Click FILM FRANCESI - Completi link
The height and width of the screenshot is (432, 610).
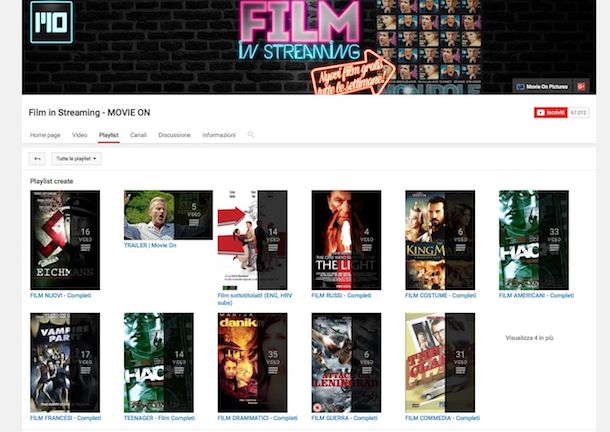click(x=65, y=418)
